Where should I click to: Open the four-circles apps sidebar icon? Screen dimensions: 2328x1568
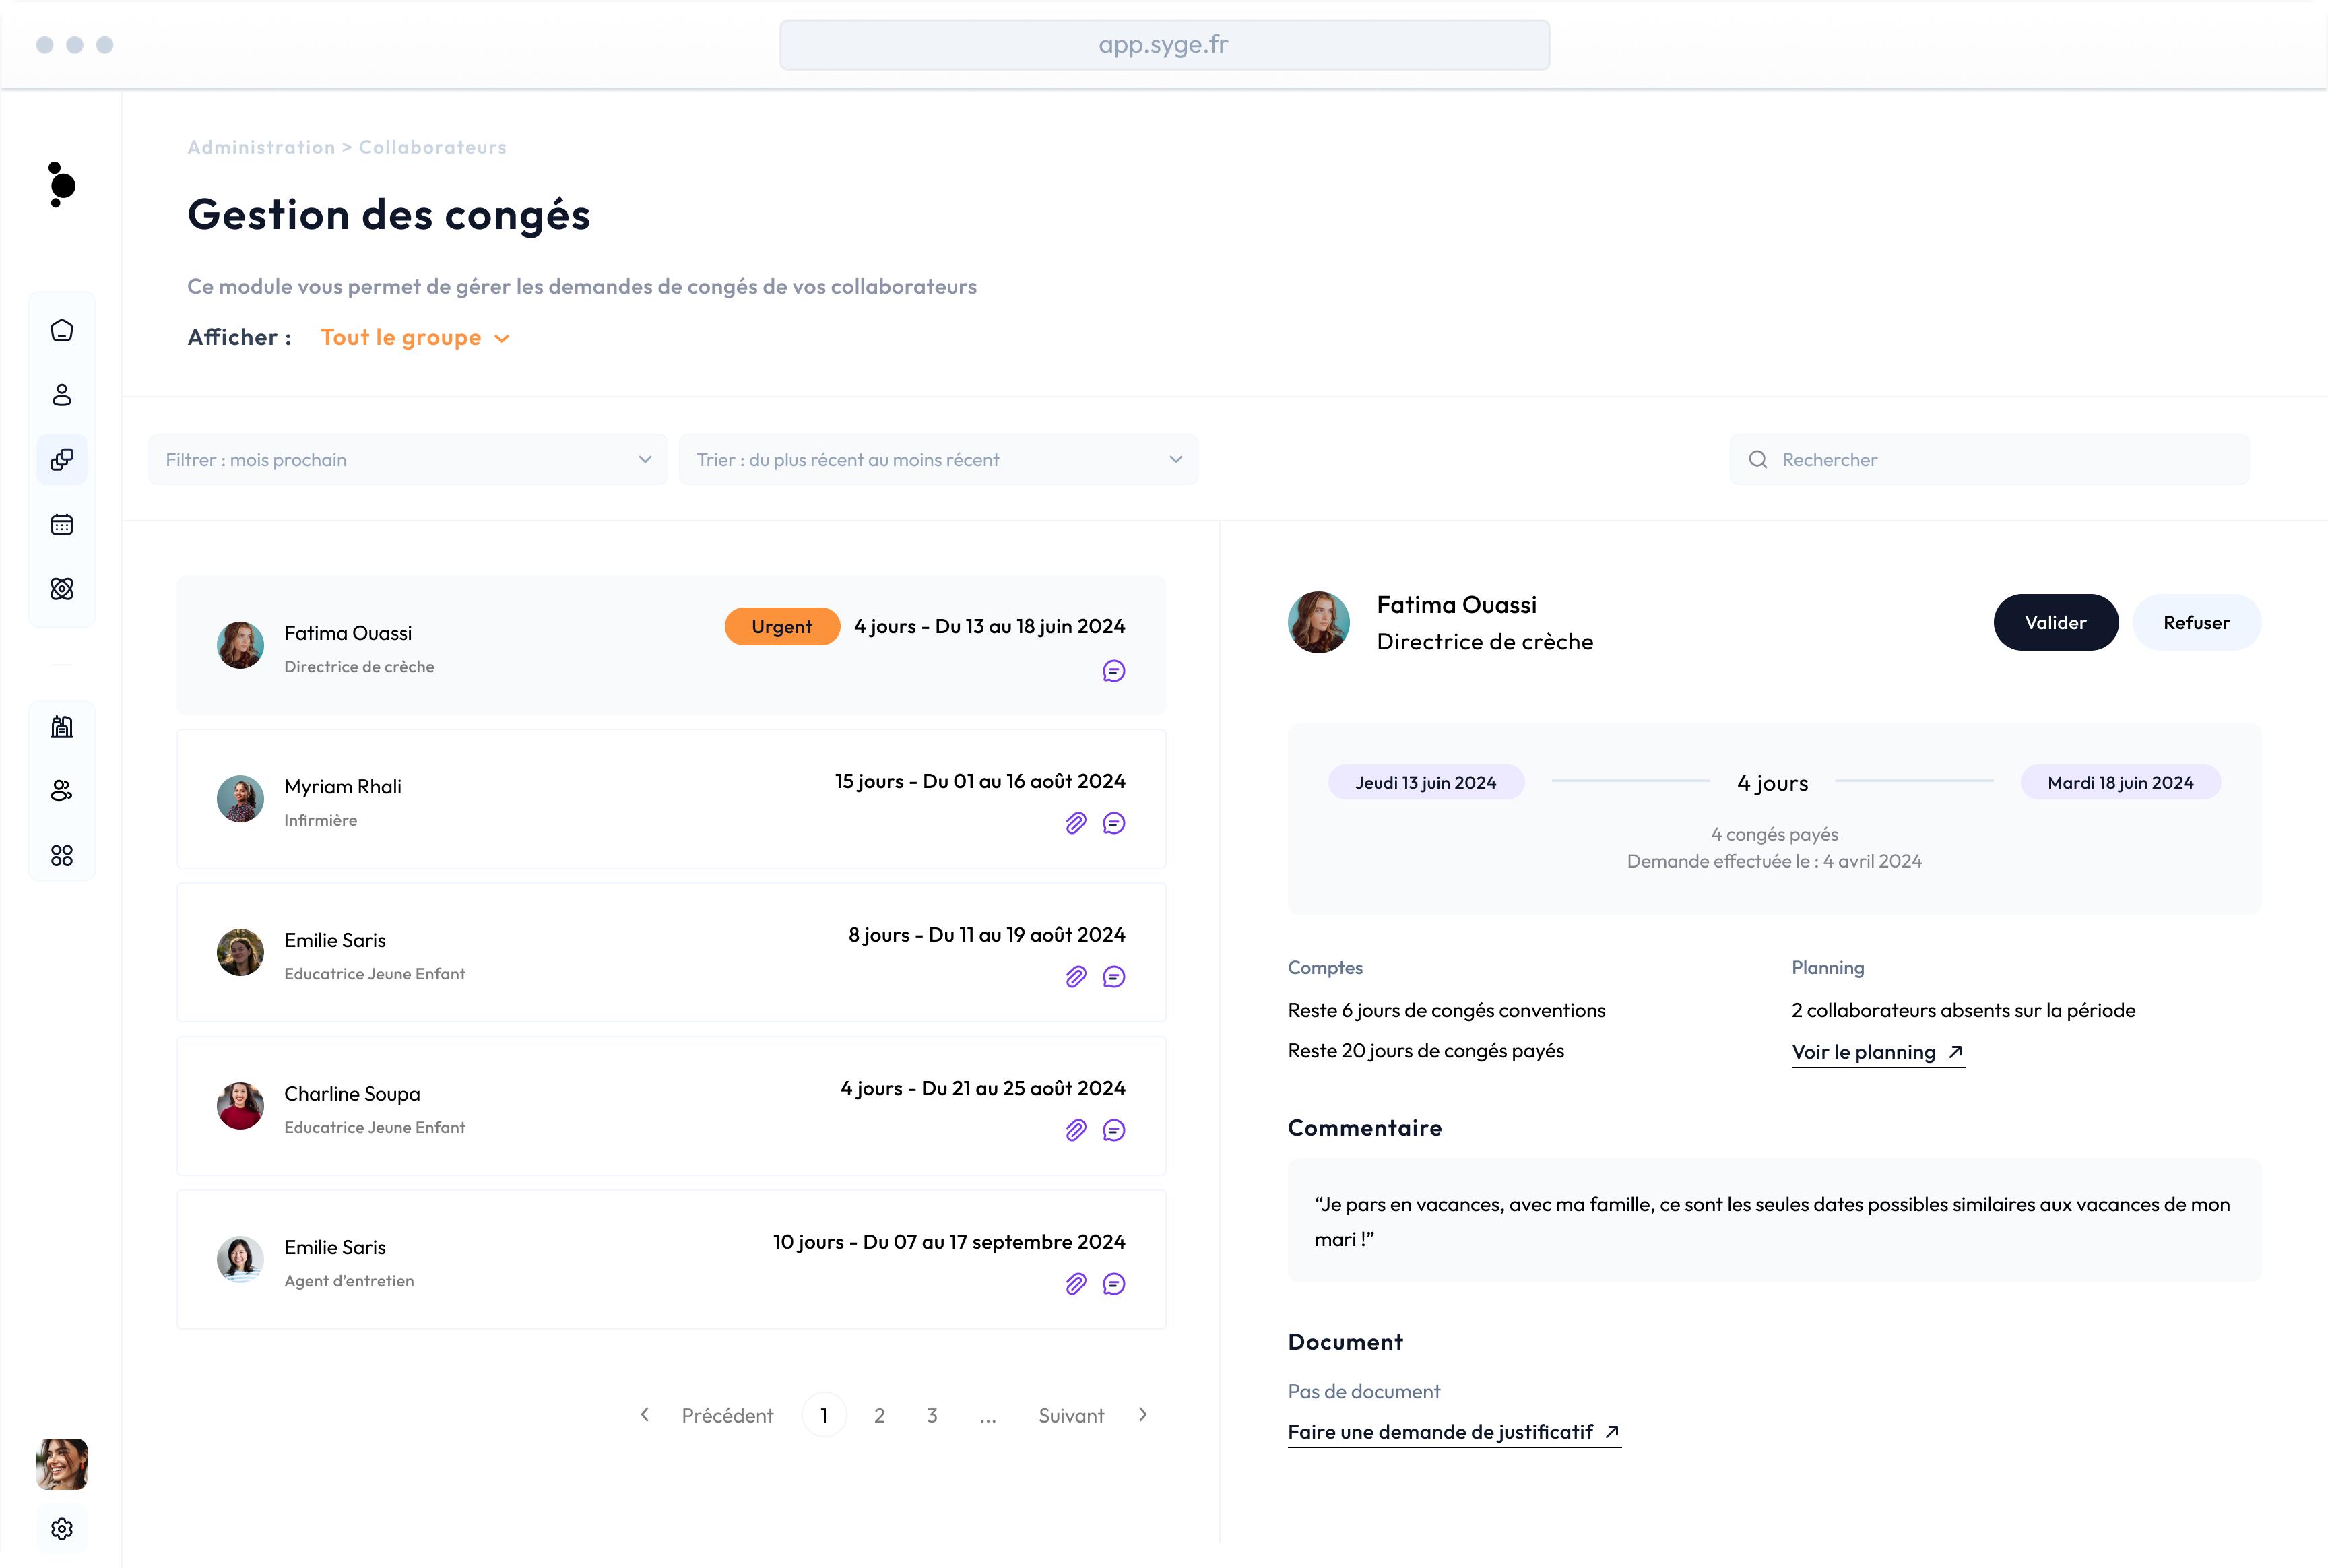click(62, 856)
